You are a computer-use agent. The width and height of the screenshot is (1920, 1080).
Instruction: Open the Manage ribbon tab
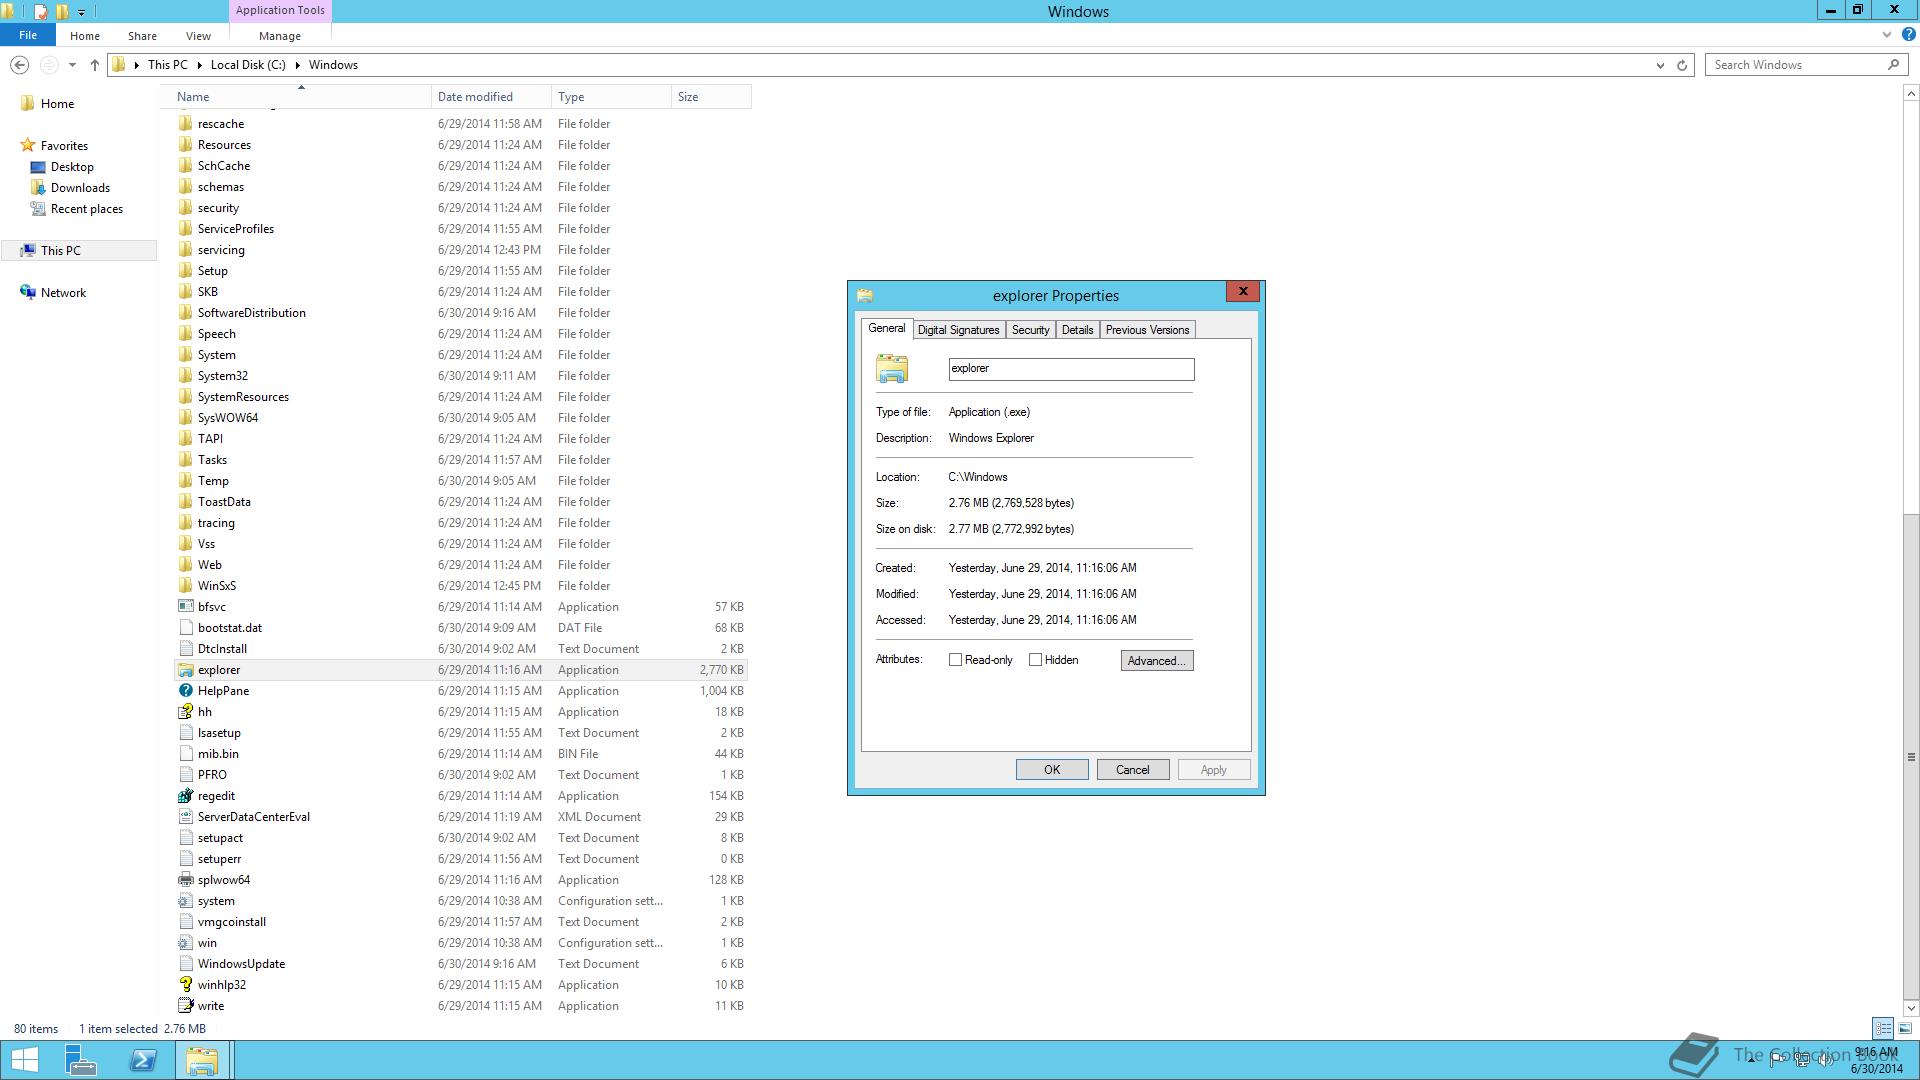(280, 36)
